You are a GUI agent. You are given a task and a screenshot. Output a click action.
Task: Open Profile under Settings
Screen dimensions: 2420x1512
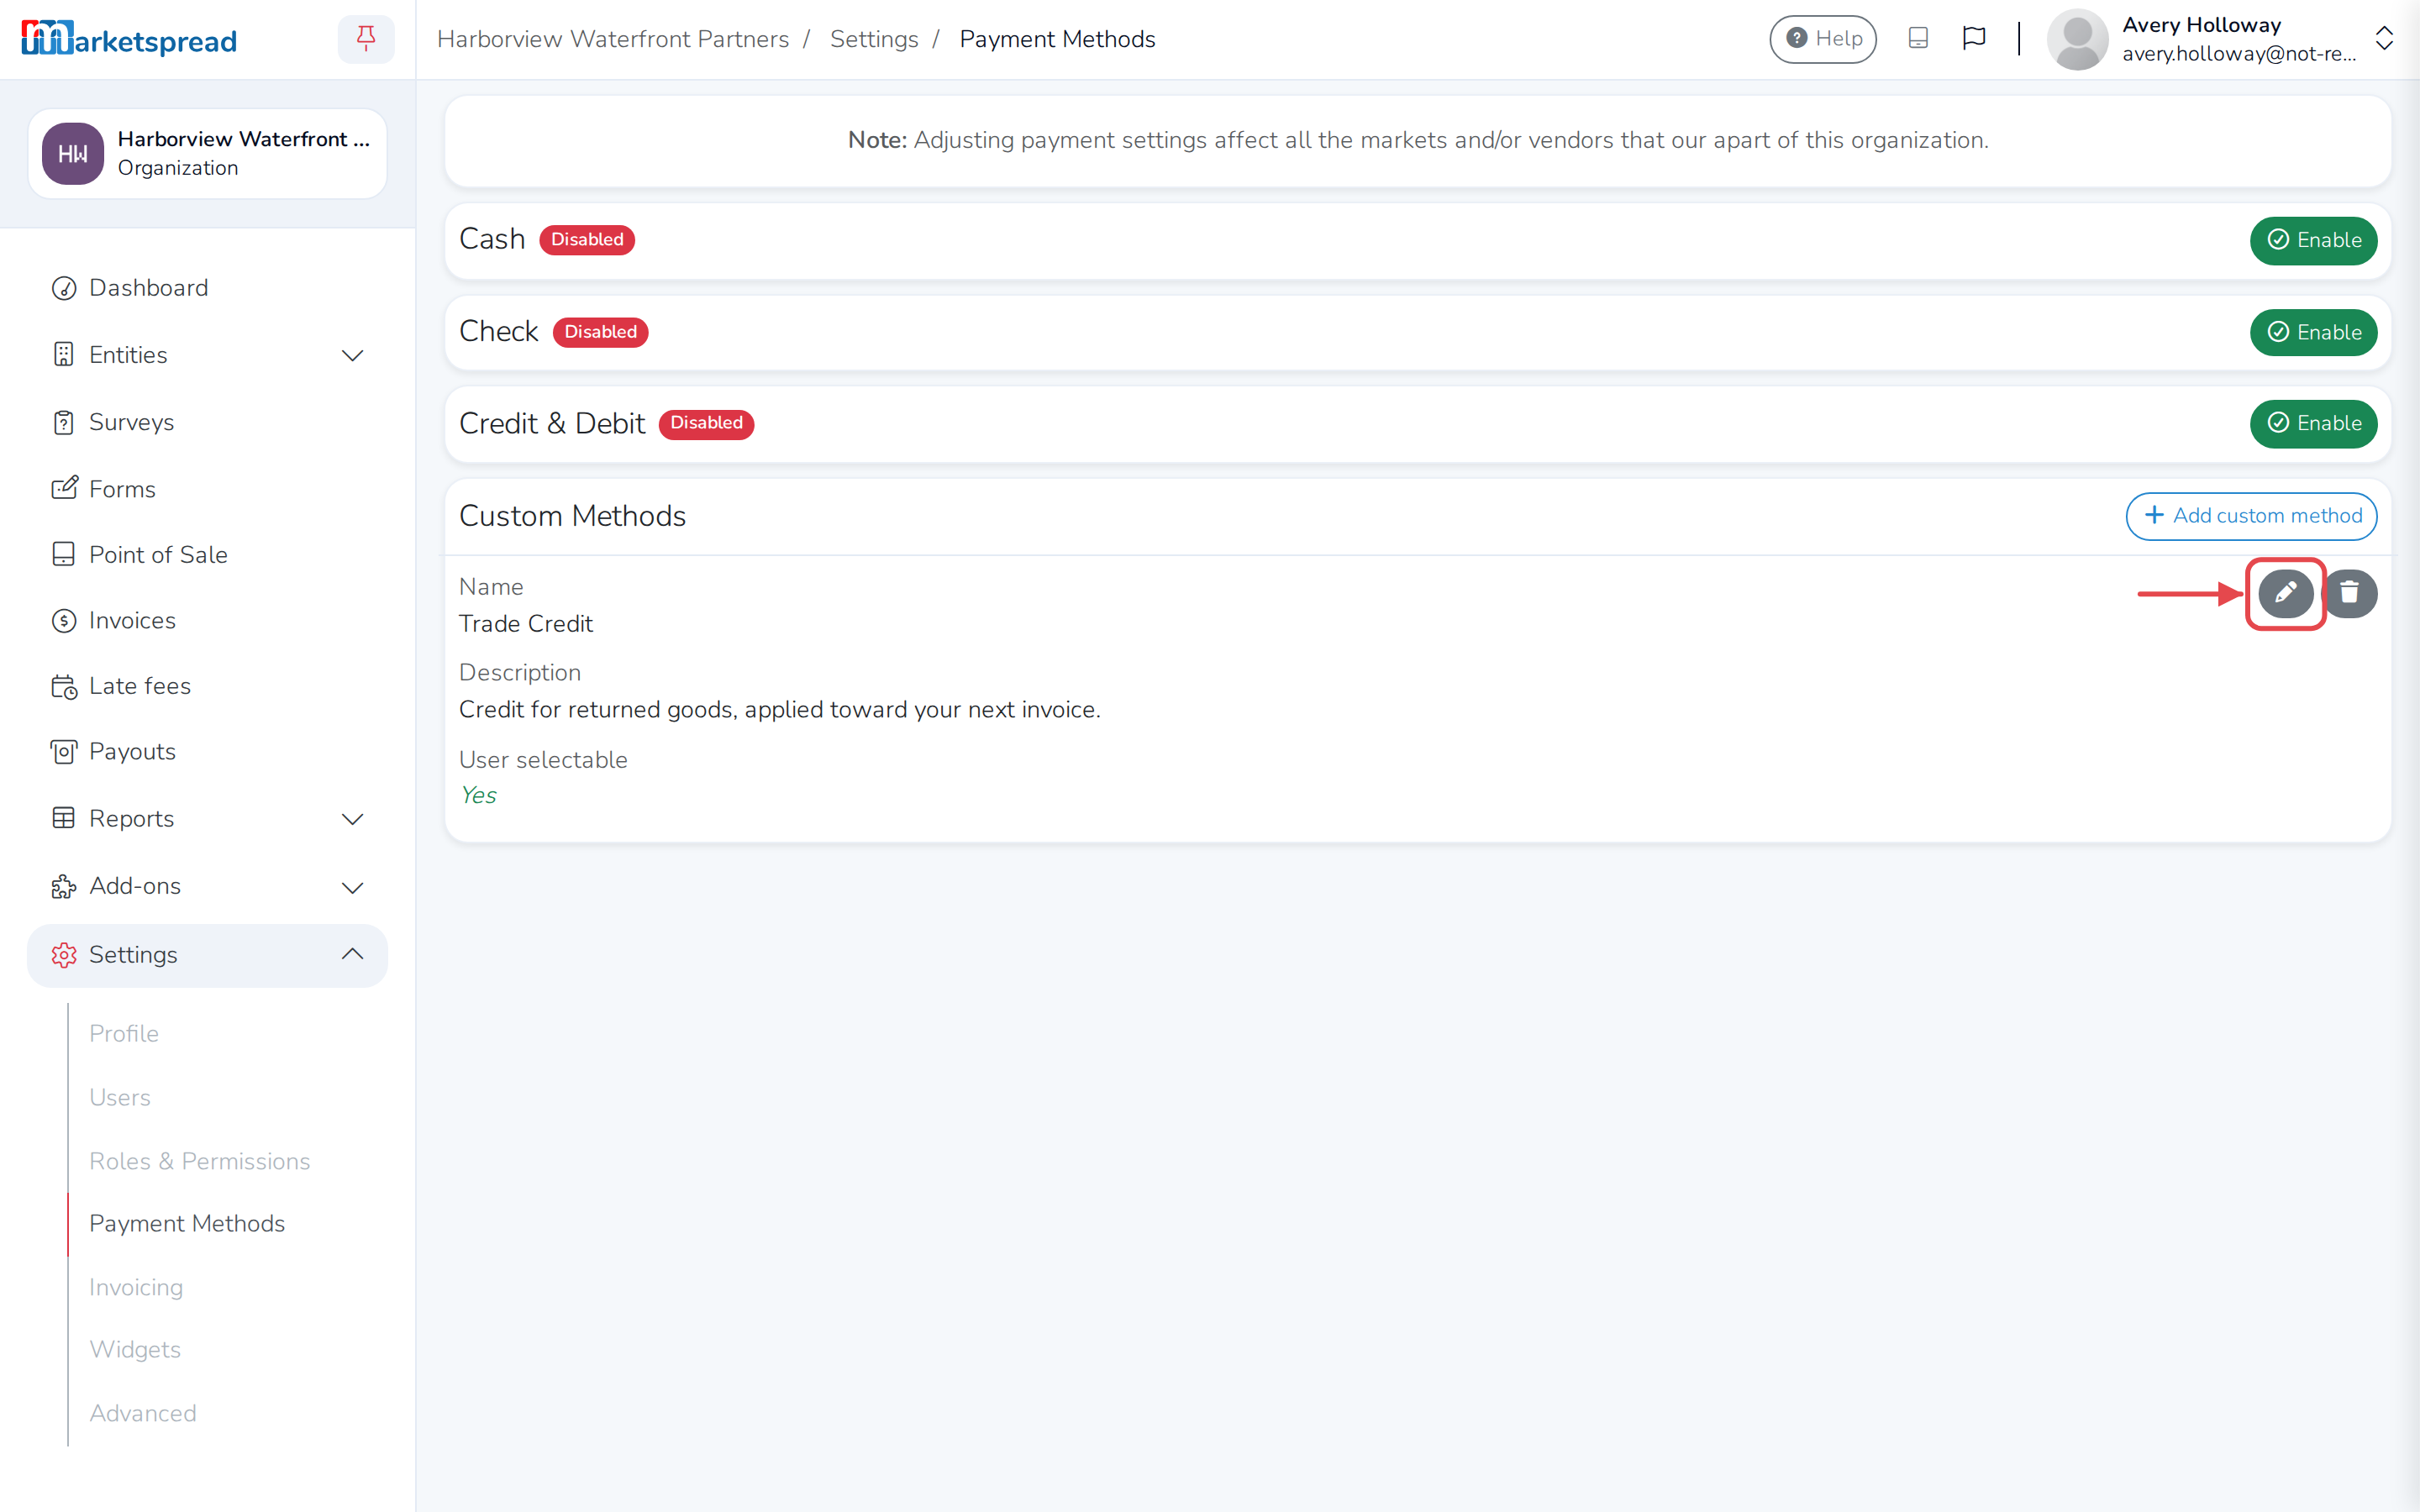tap(124, 1034)
